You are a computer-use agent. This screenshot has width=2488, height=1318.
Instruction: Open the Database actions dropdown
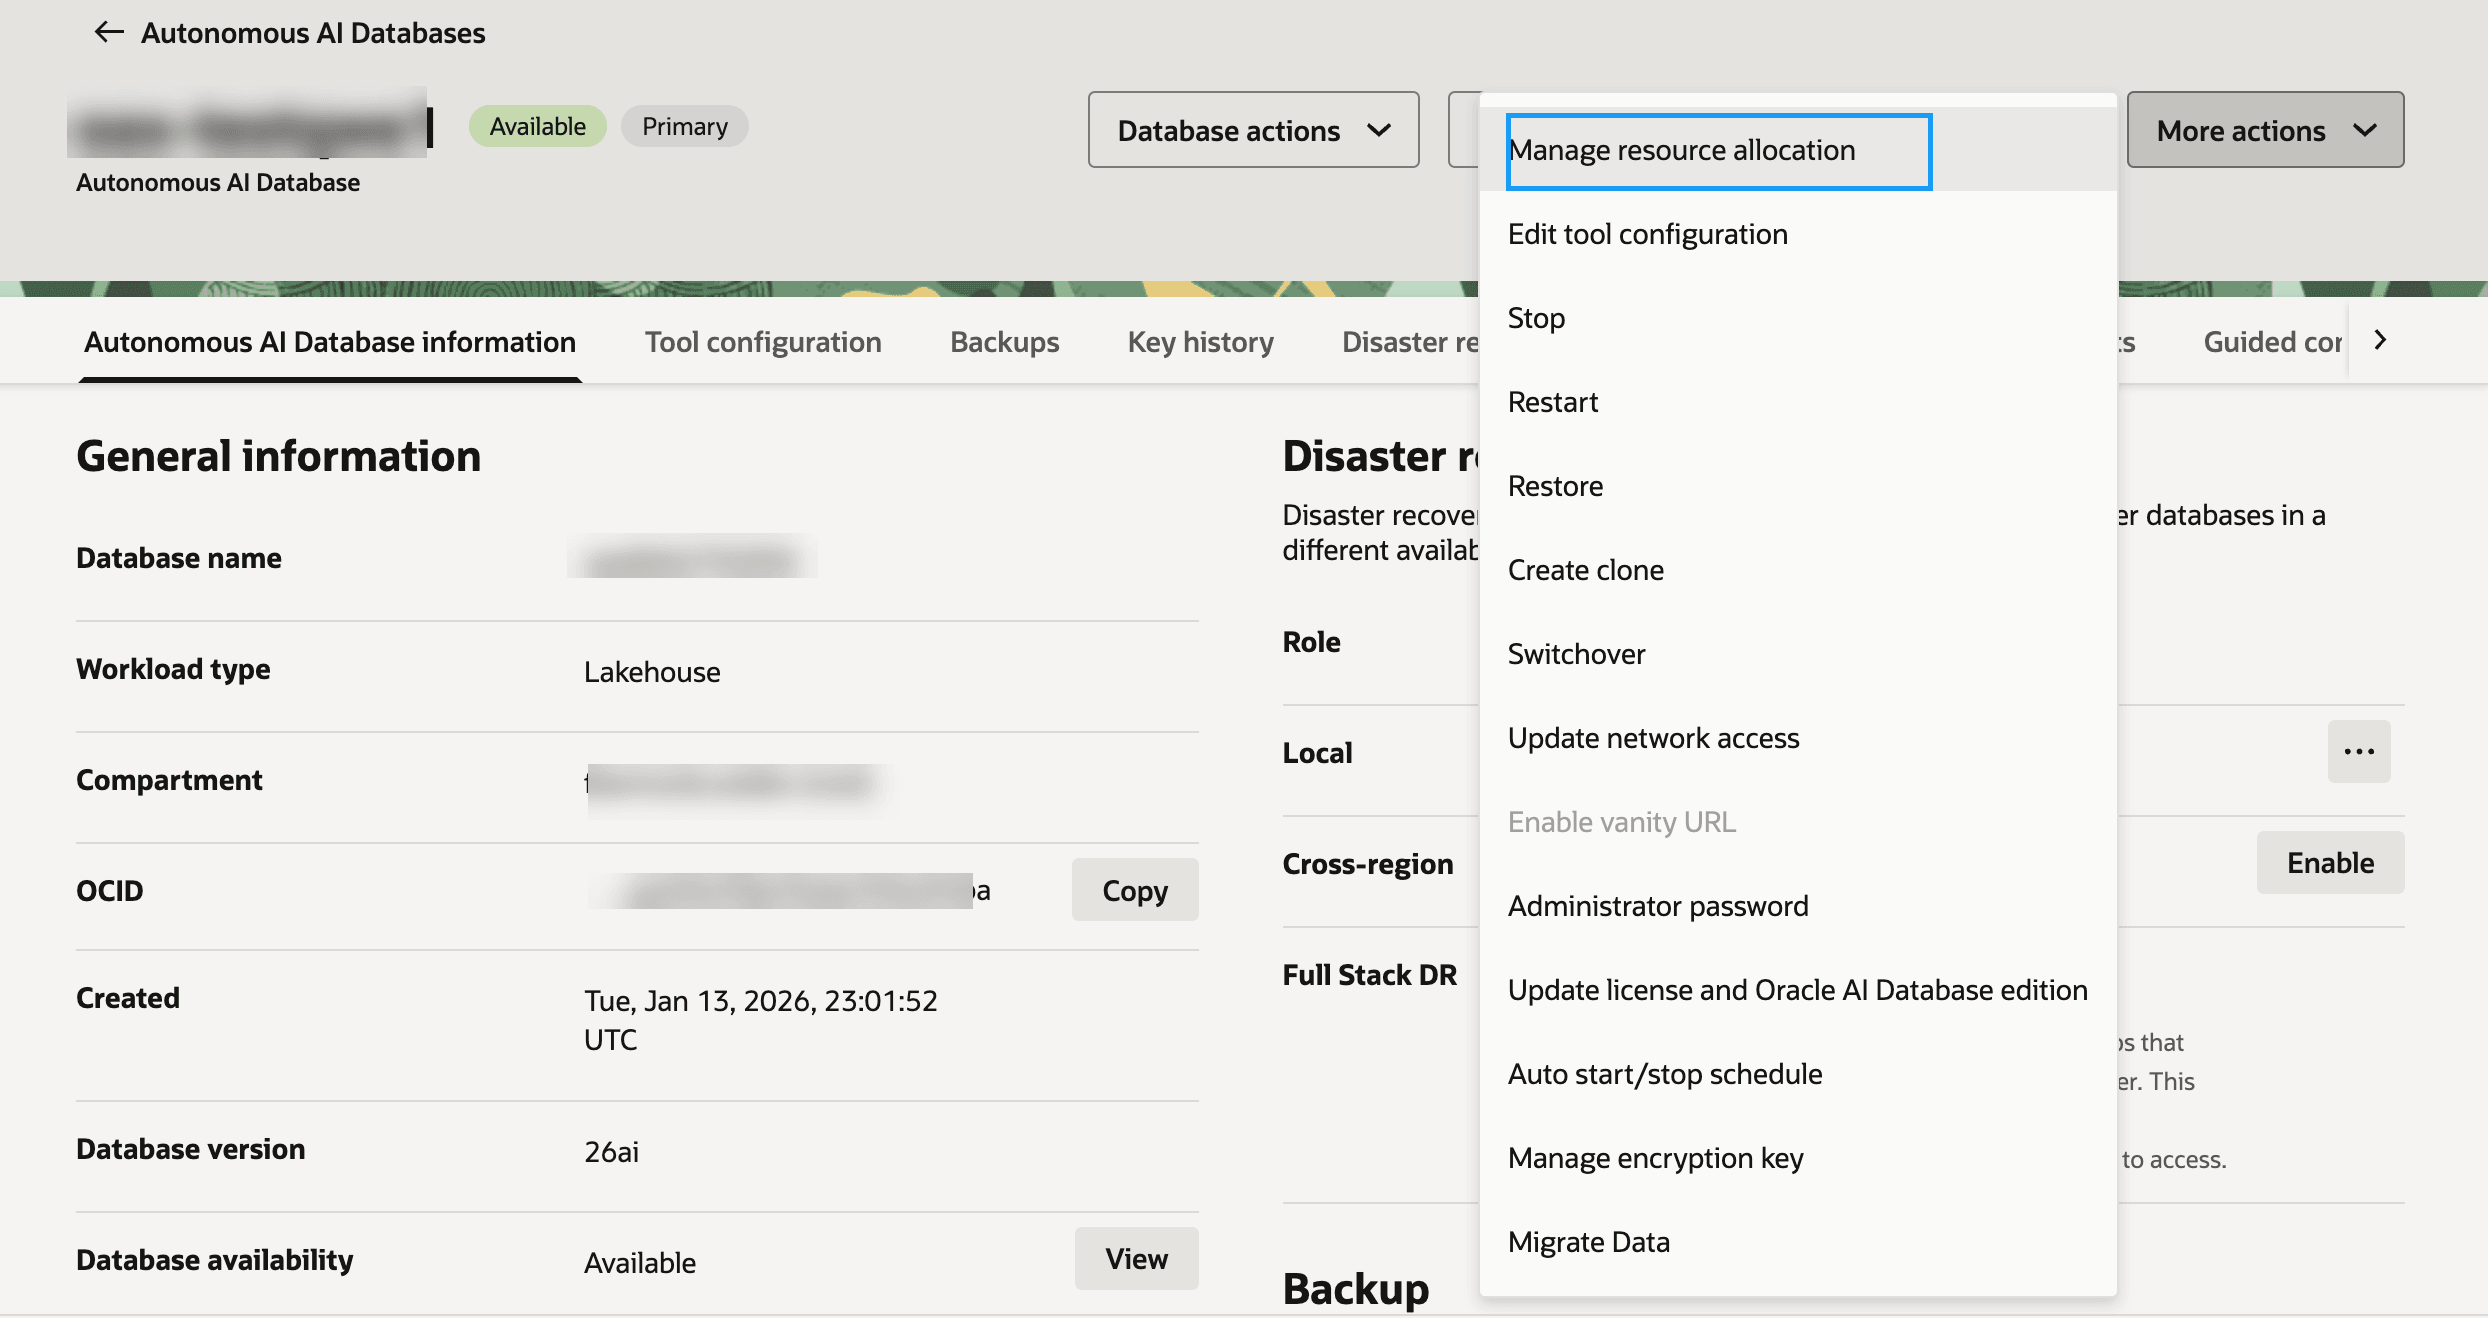1252,130
